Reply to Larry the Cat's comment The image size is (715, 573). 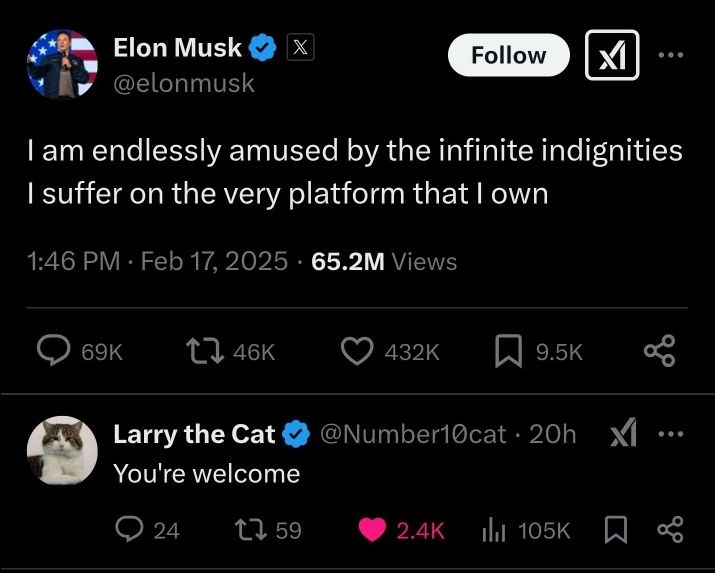[129, 530]
